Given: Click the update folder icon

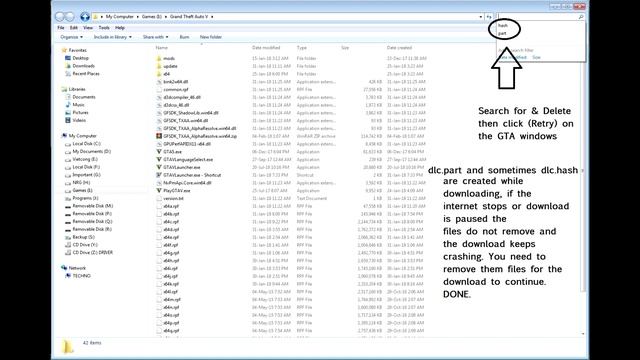Looking at the screenshot, I should click(x=159, y=66).
